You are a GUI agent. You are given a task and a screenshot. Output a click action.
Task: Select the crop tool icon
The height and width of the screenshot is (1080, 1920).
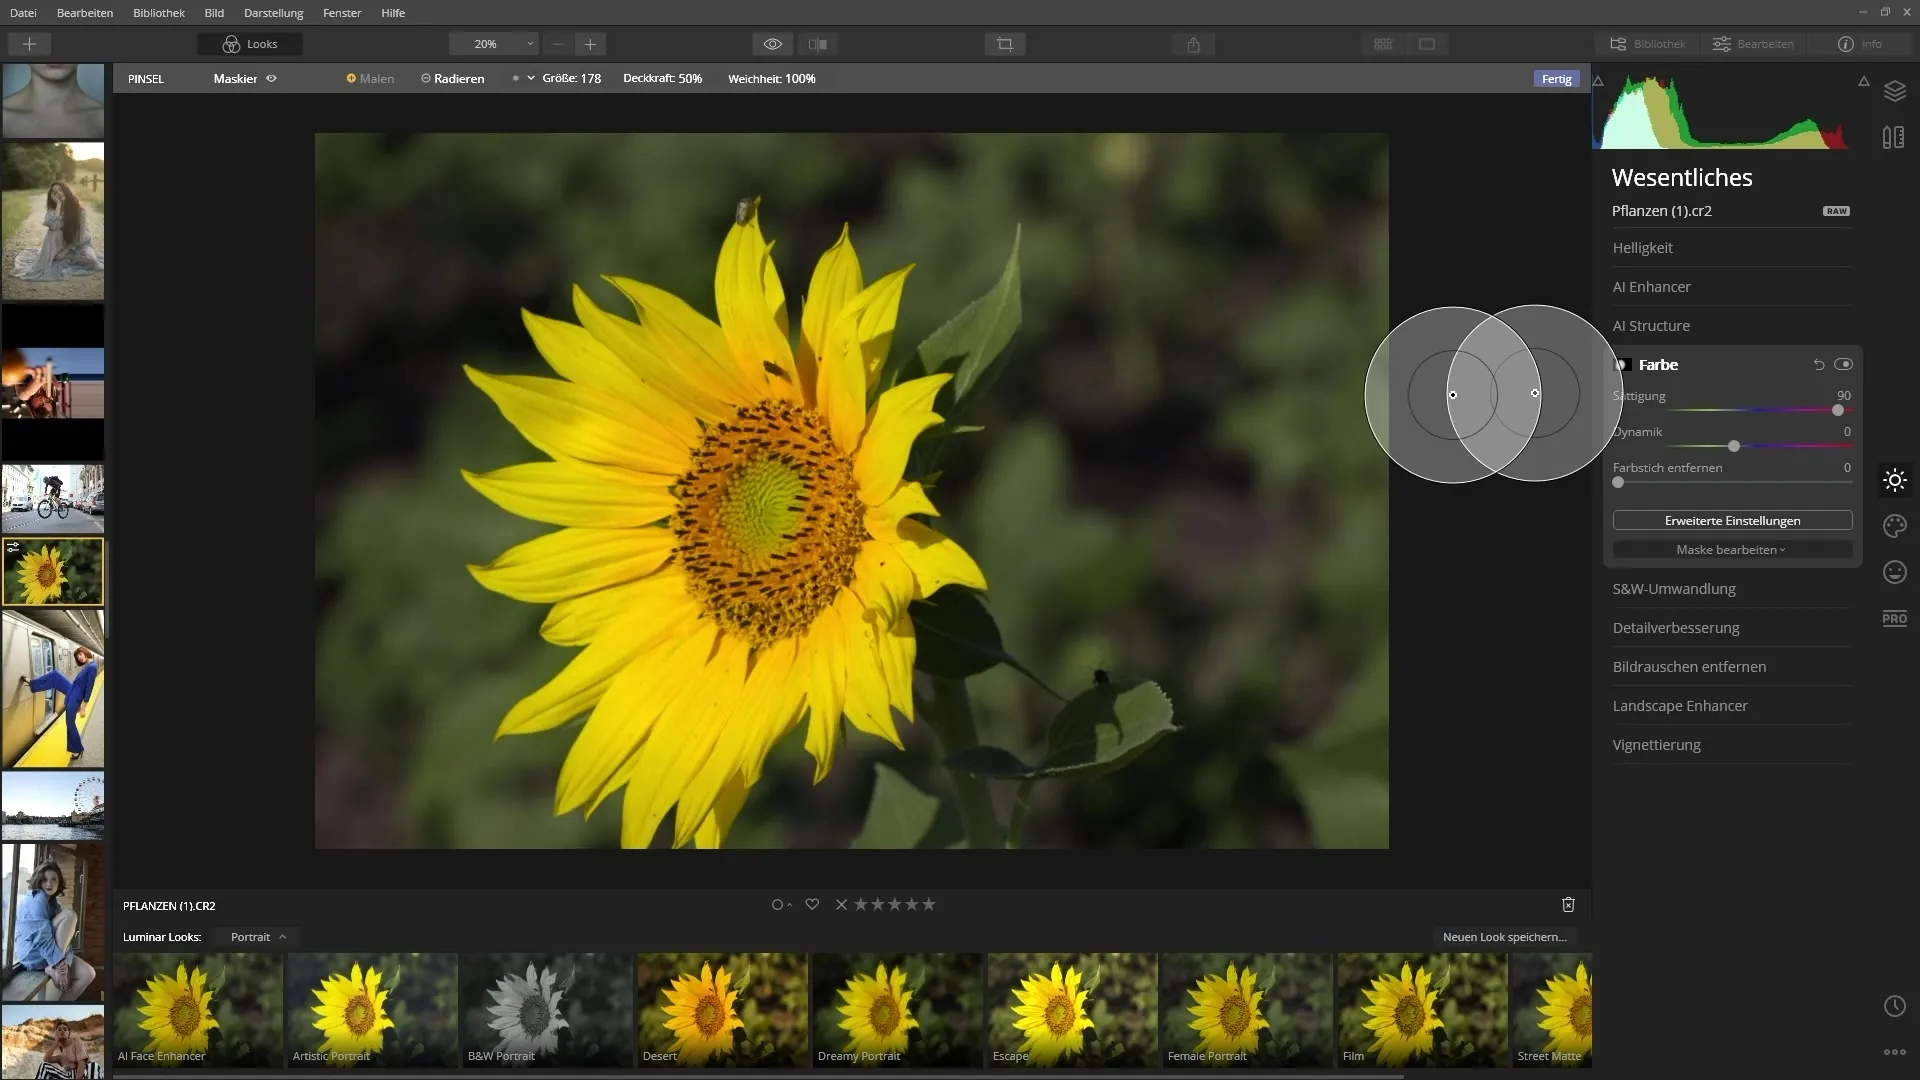[1005, 44]
